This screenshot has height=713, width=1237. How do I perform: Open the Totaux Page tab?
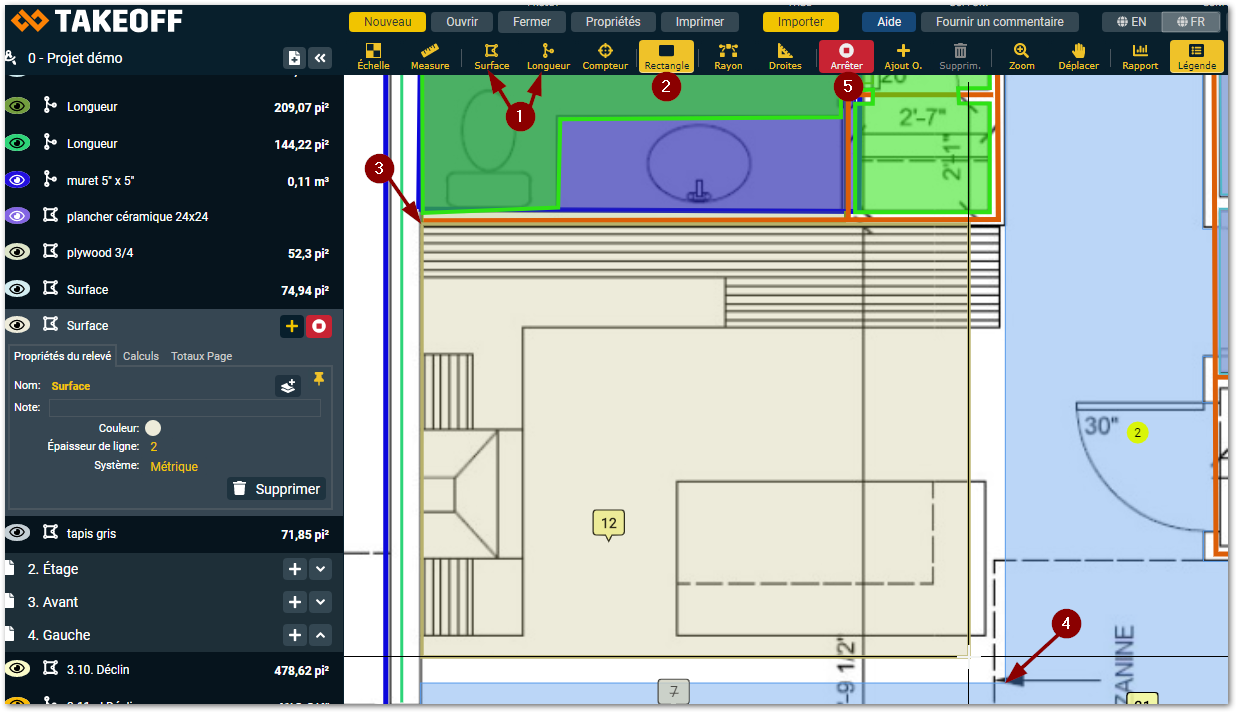point(201,356)
